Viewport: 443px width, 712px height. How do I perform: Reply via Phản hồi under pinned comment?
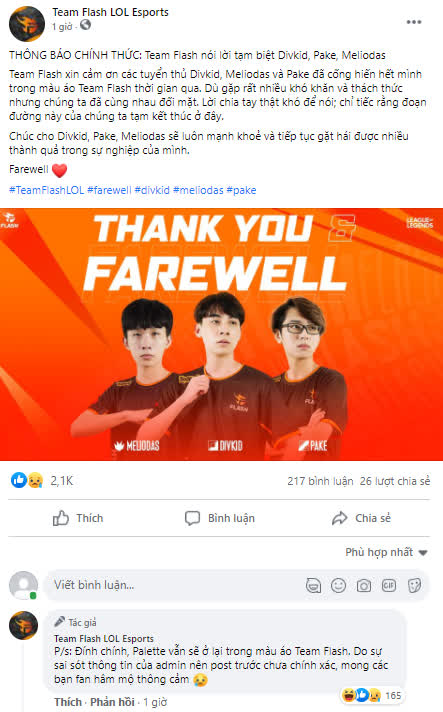click(112, 702)
